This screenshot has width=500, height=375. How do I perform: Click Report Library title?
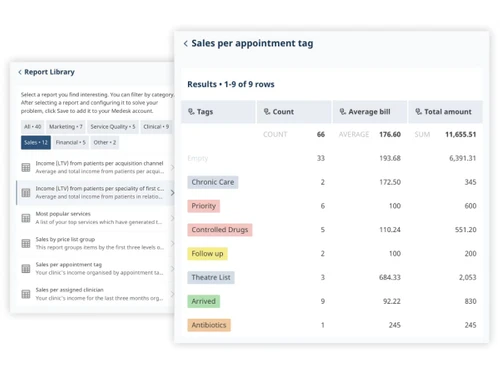[x=49, y=72]
